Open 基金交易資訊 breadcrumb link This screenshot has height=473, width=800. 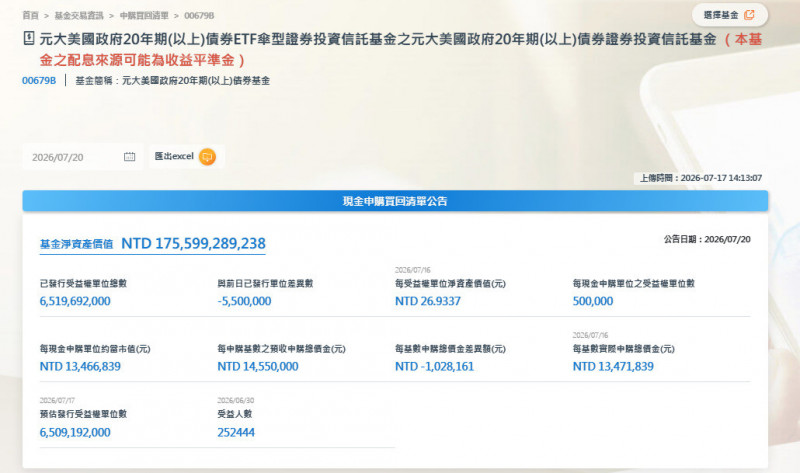[79, 15]
